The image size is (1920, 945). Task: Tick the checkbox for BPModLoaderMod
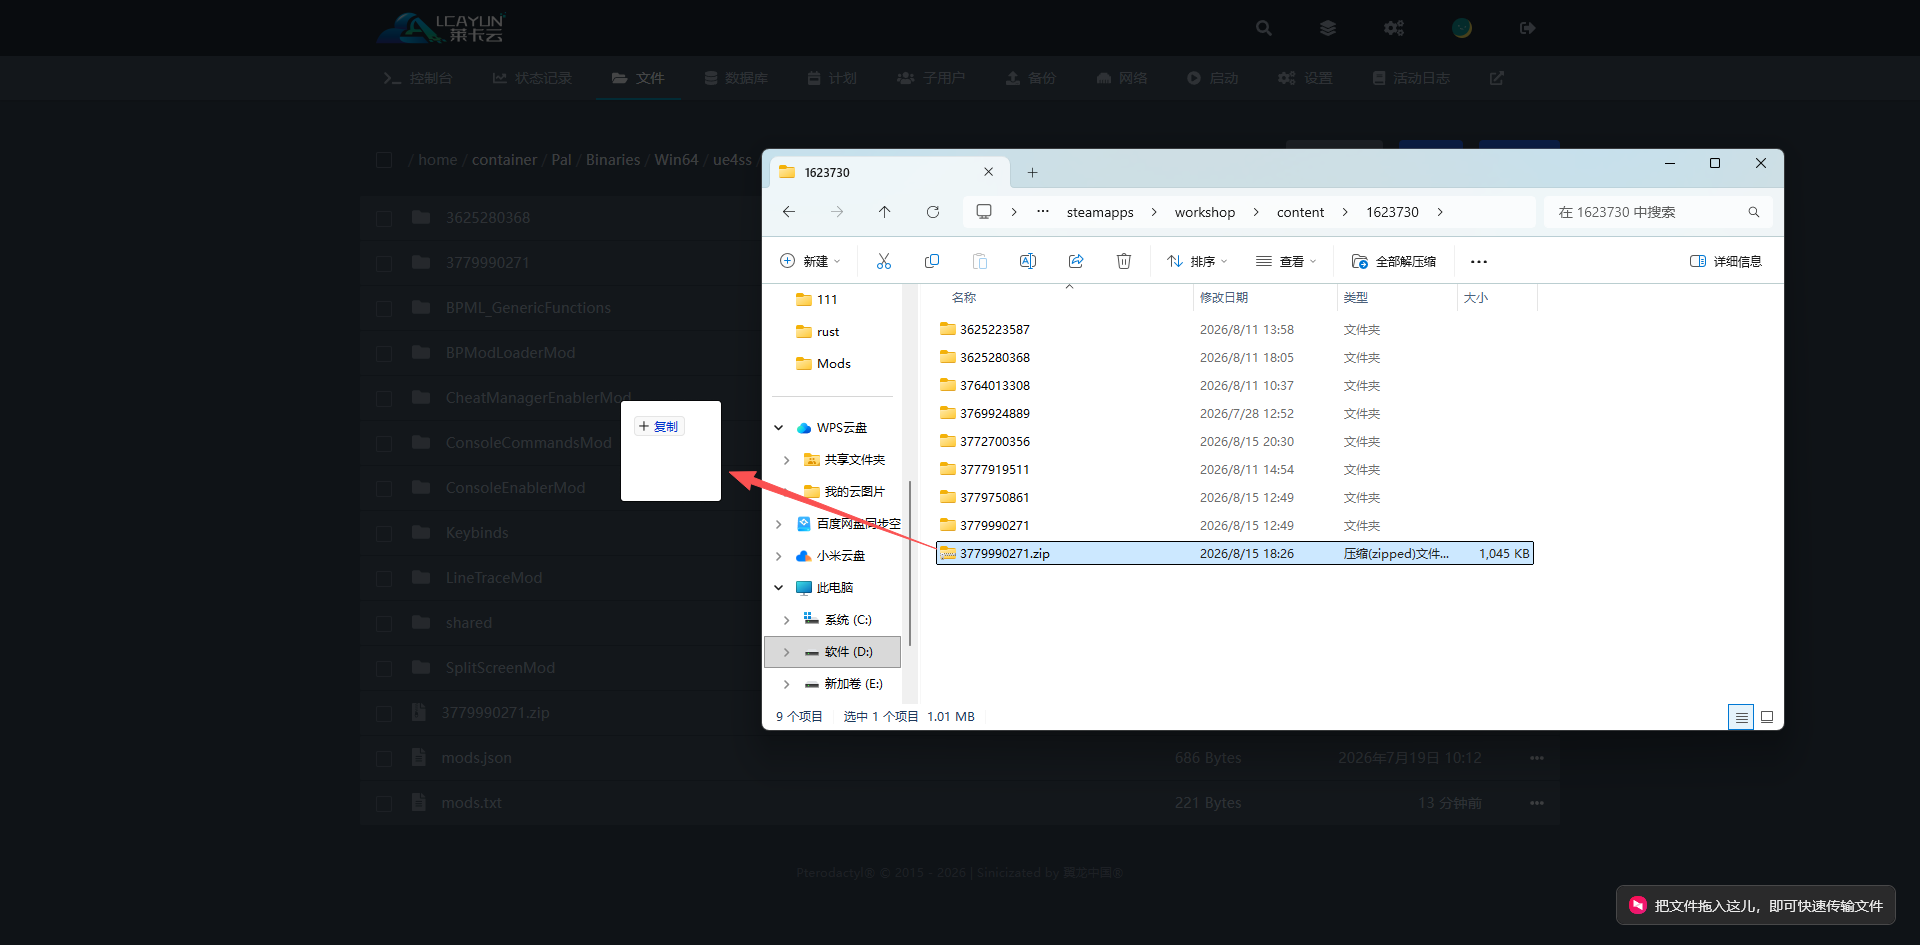coord(384,353)
